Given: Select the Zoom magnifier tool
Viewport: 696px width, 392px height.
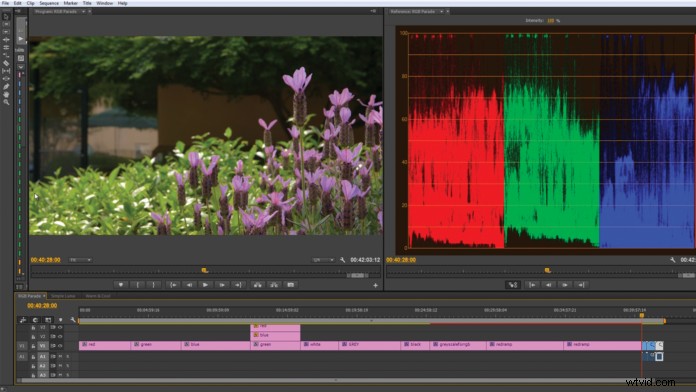Looking at the screenshot, I should coord(6,102).
